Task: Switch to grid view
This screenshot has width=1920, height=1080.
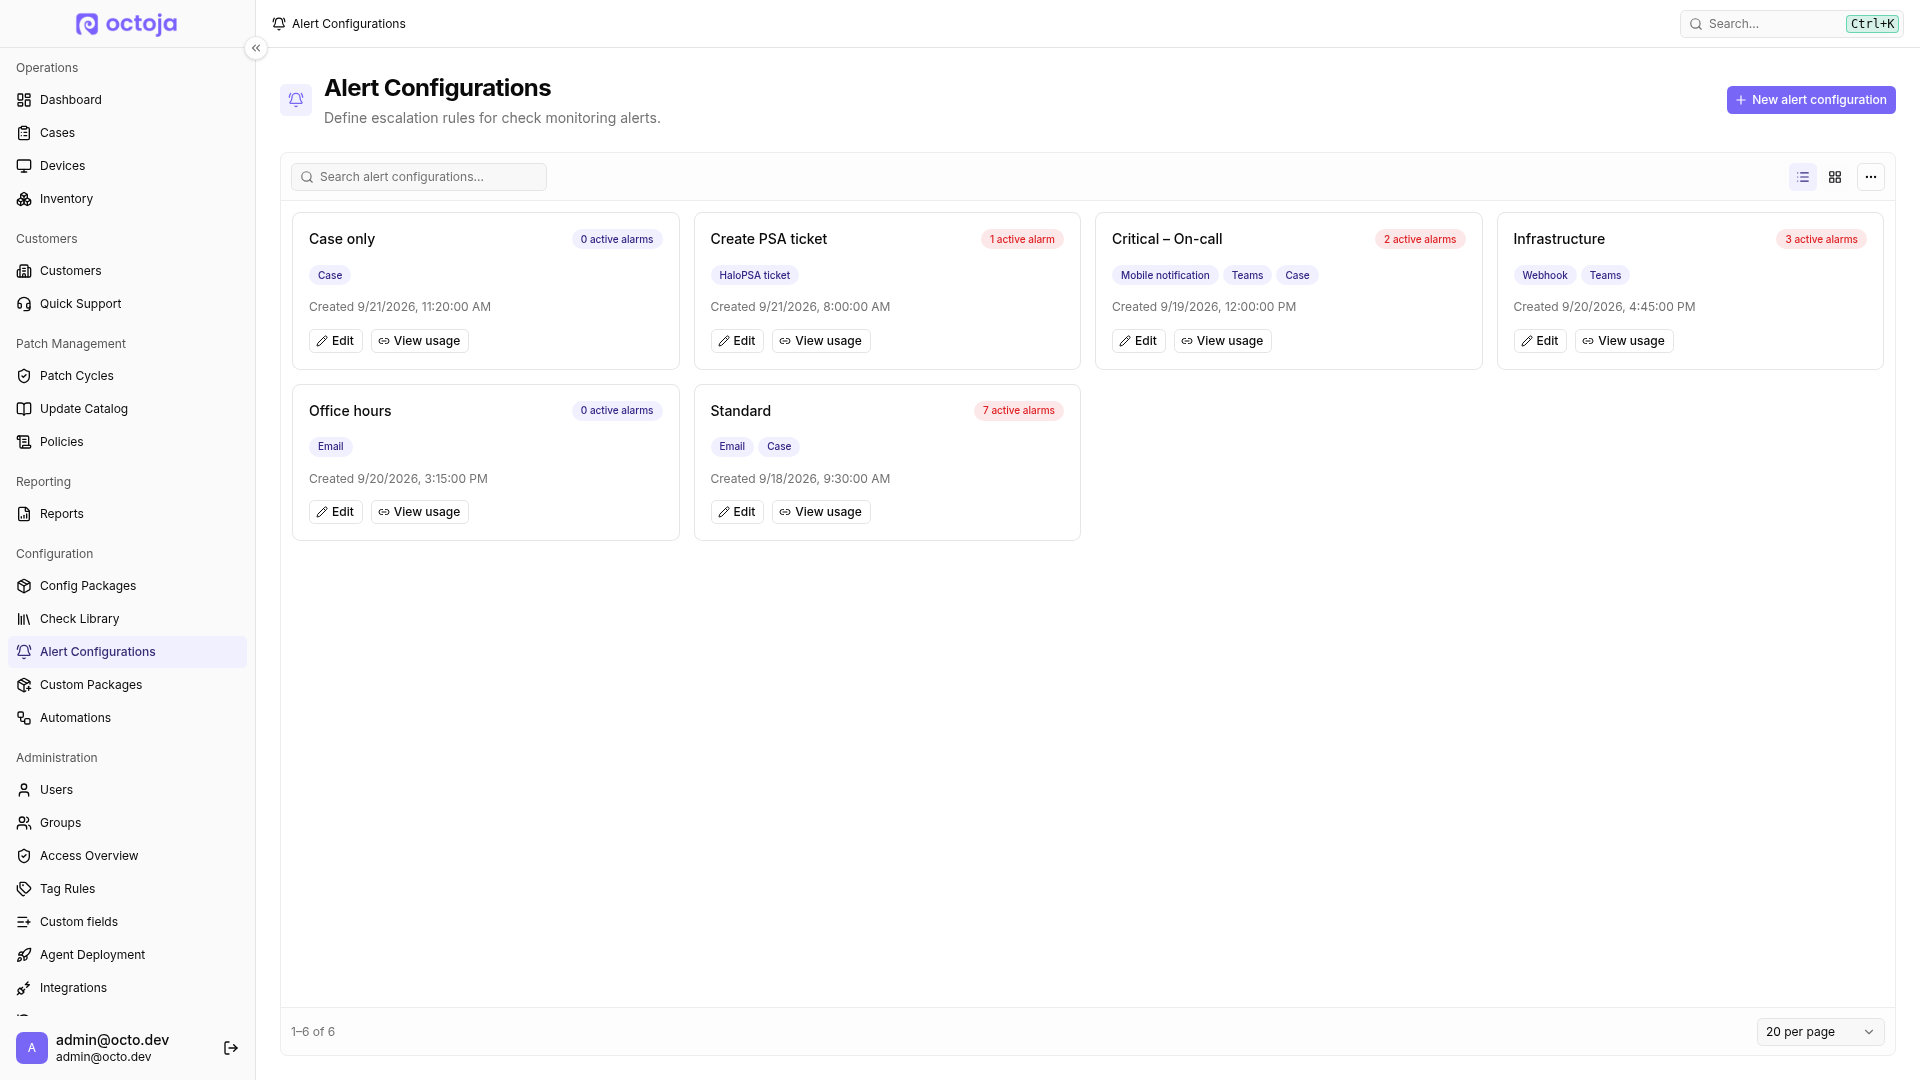Action: pyautogui.click(x=1835, y=177)
